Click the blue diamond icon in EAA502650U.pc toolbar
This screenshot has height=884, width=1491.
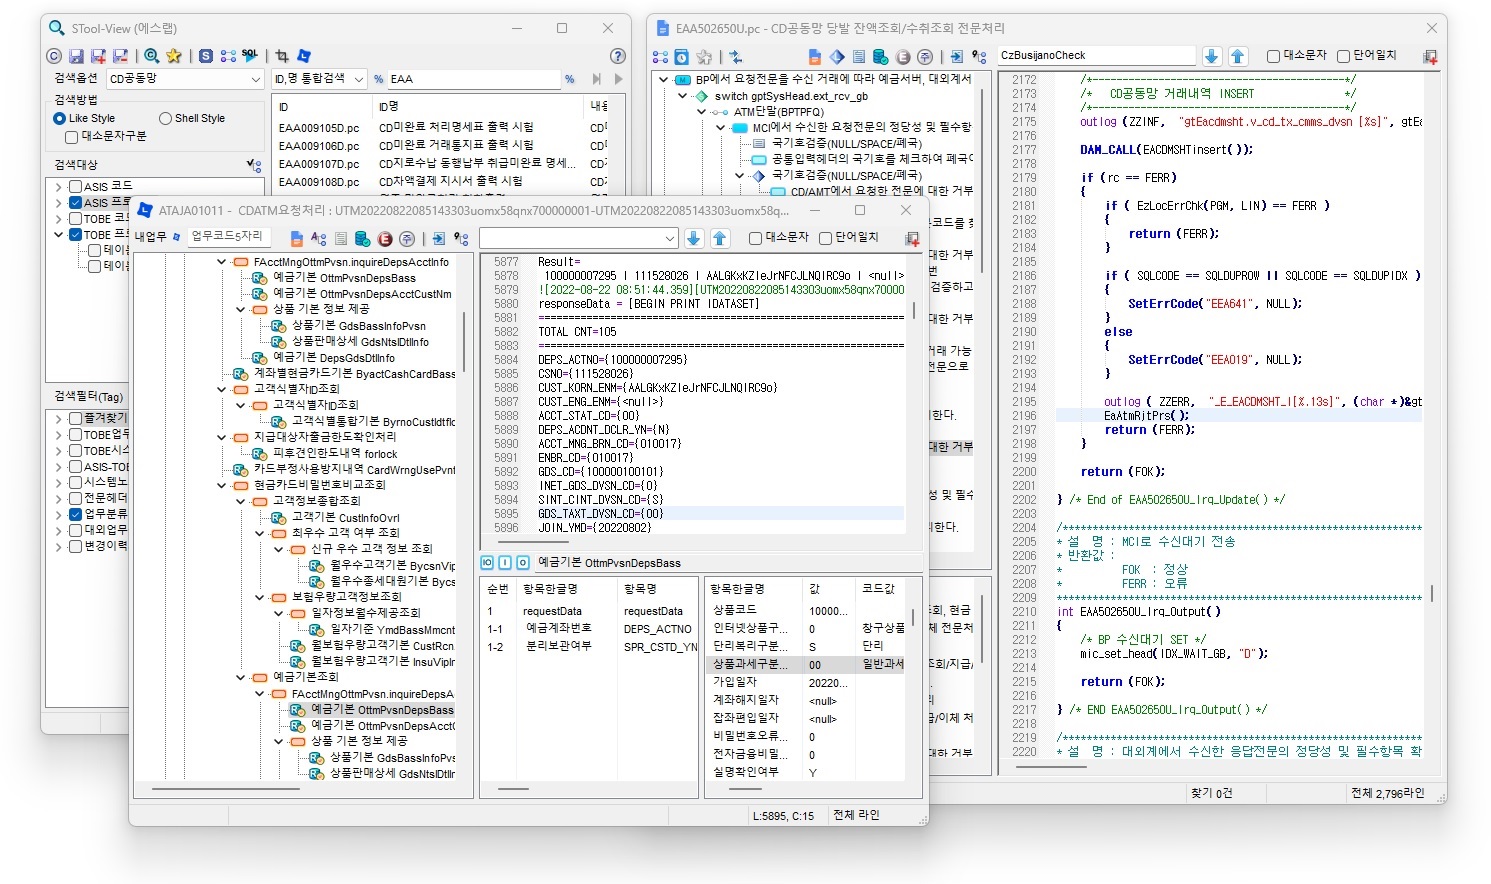(837, 57)
